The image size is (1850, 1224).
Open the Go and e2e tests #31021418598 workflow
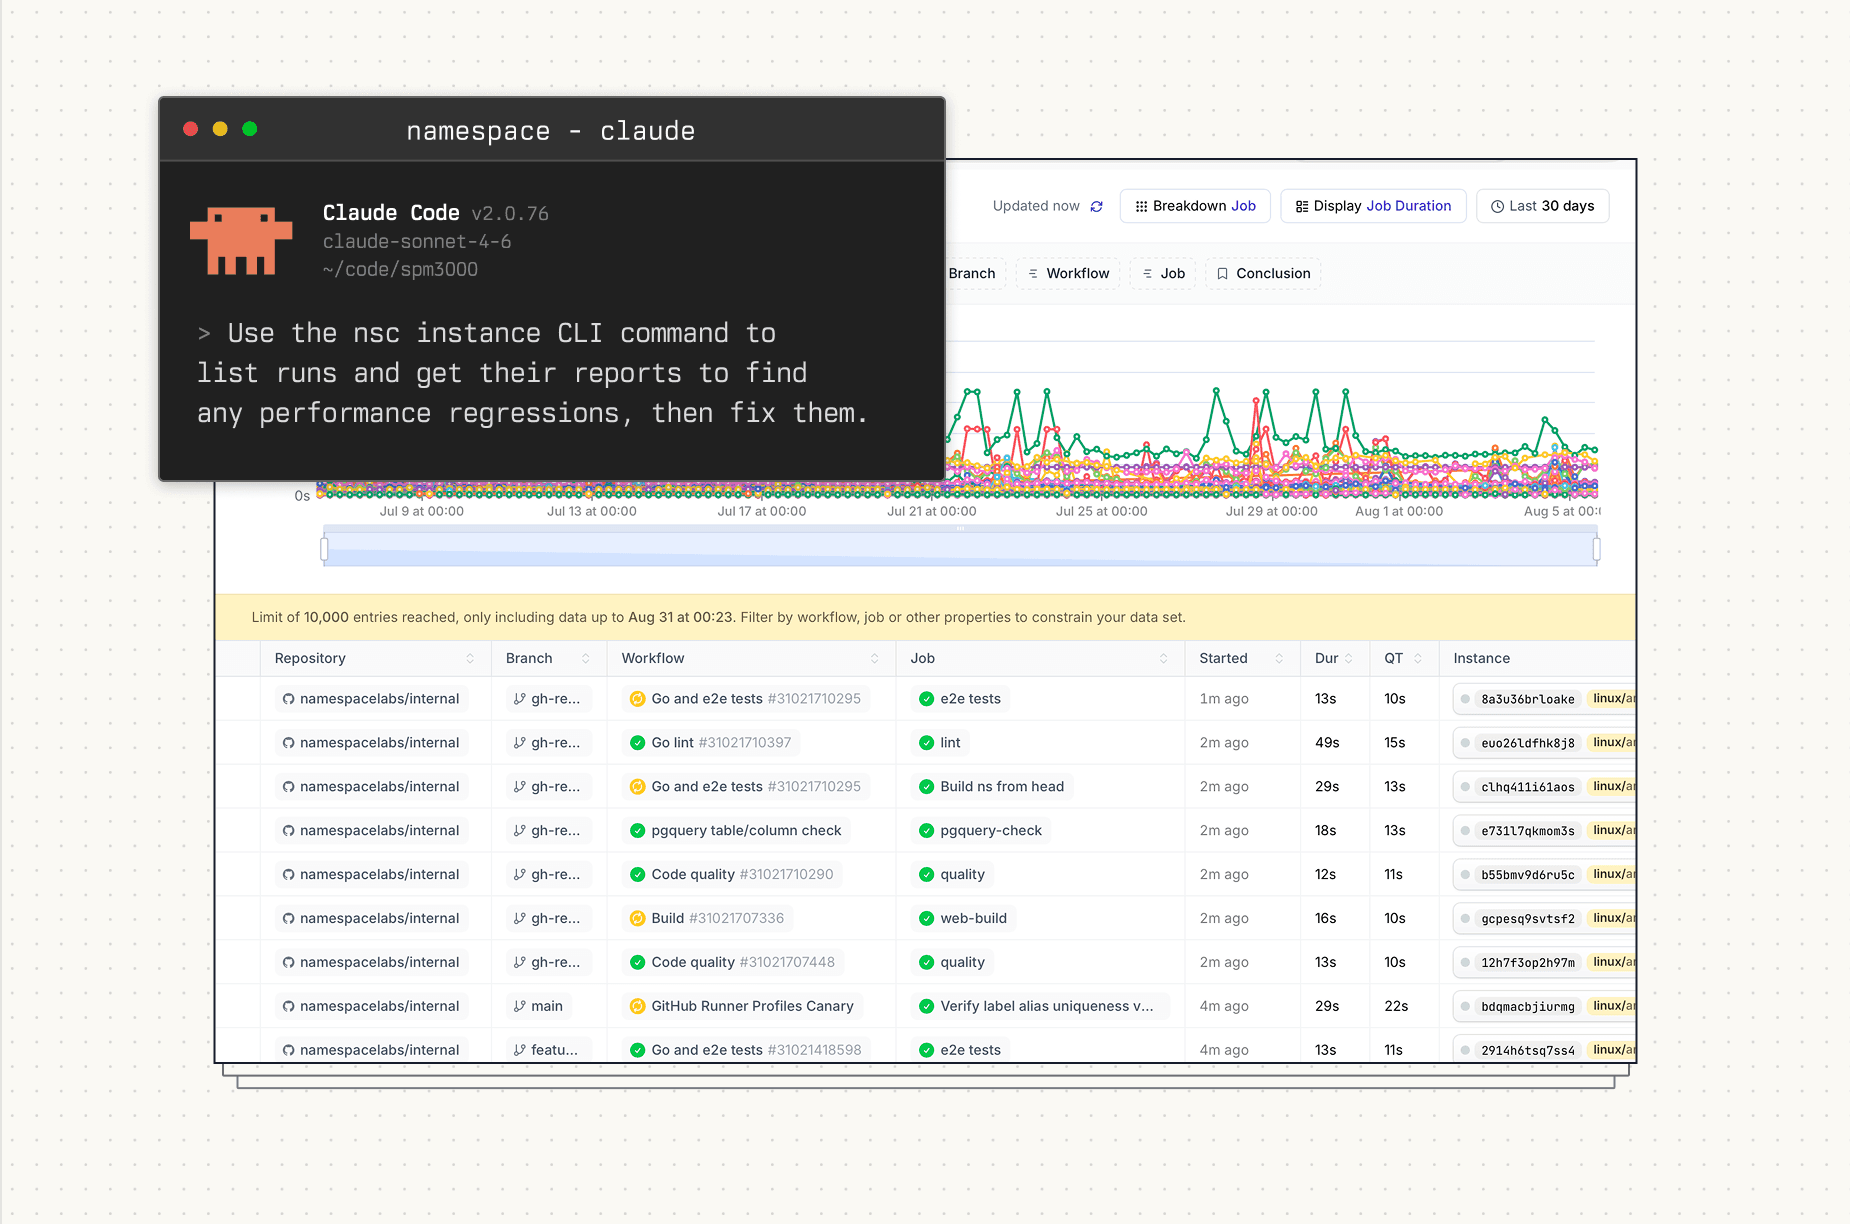pos(745,1050)
